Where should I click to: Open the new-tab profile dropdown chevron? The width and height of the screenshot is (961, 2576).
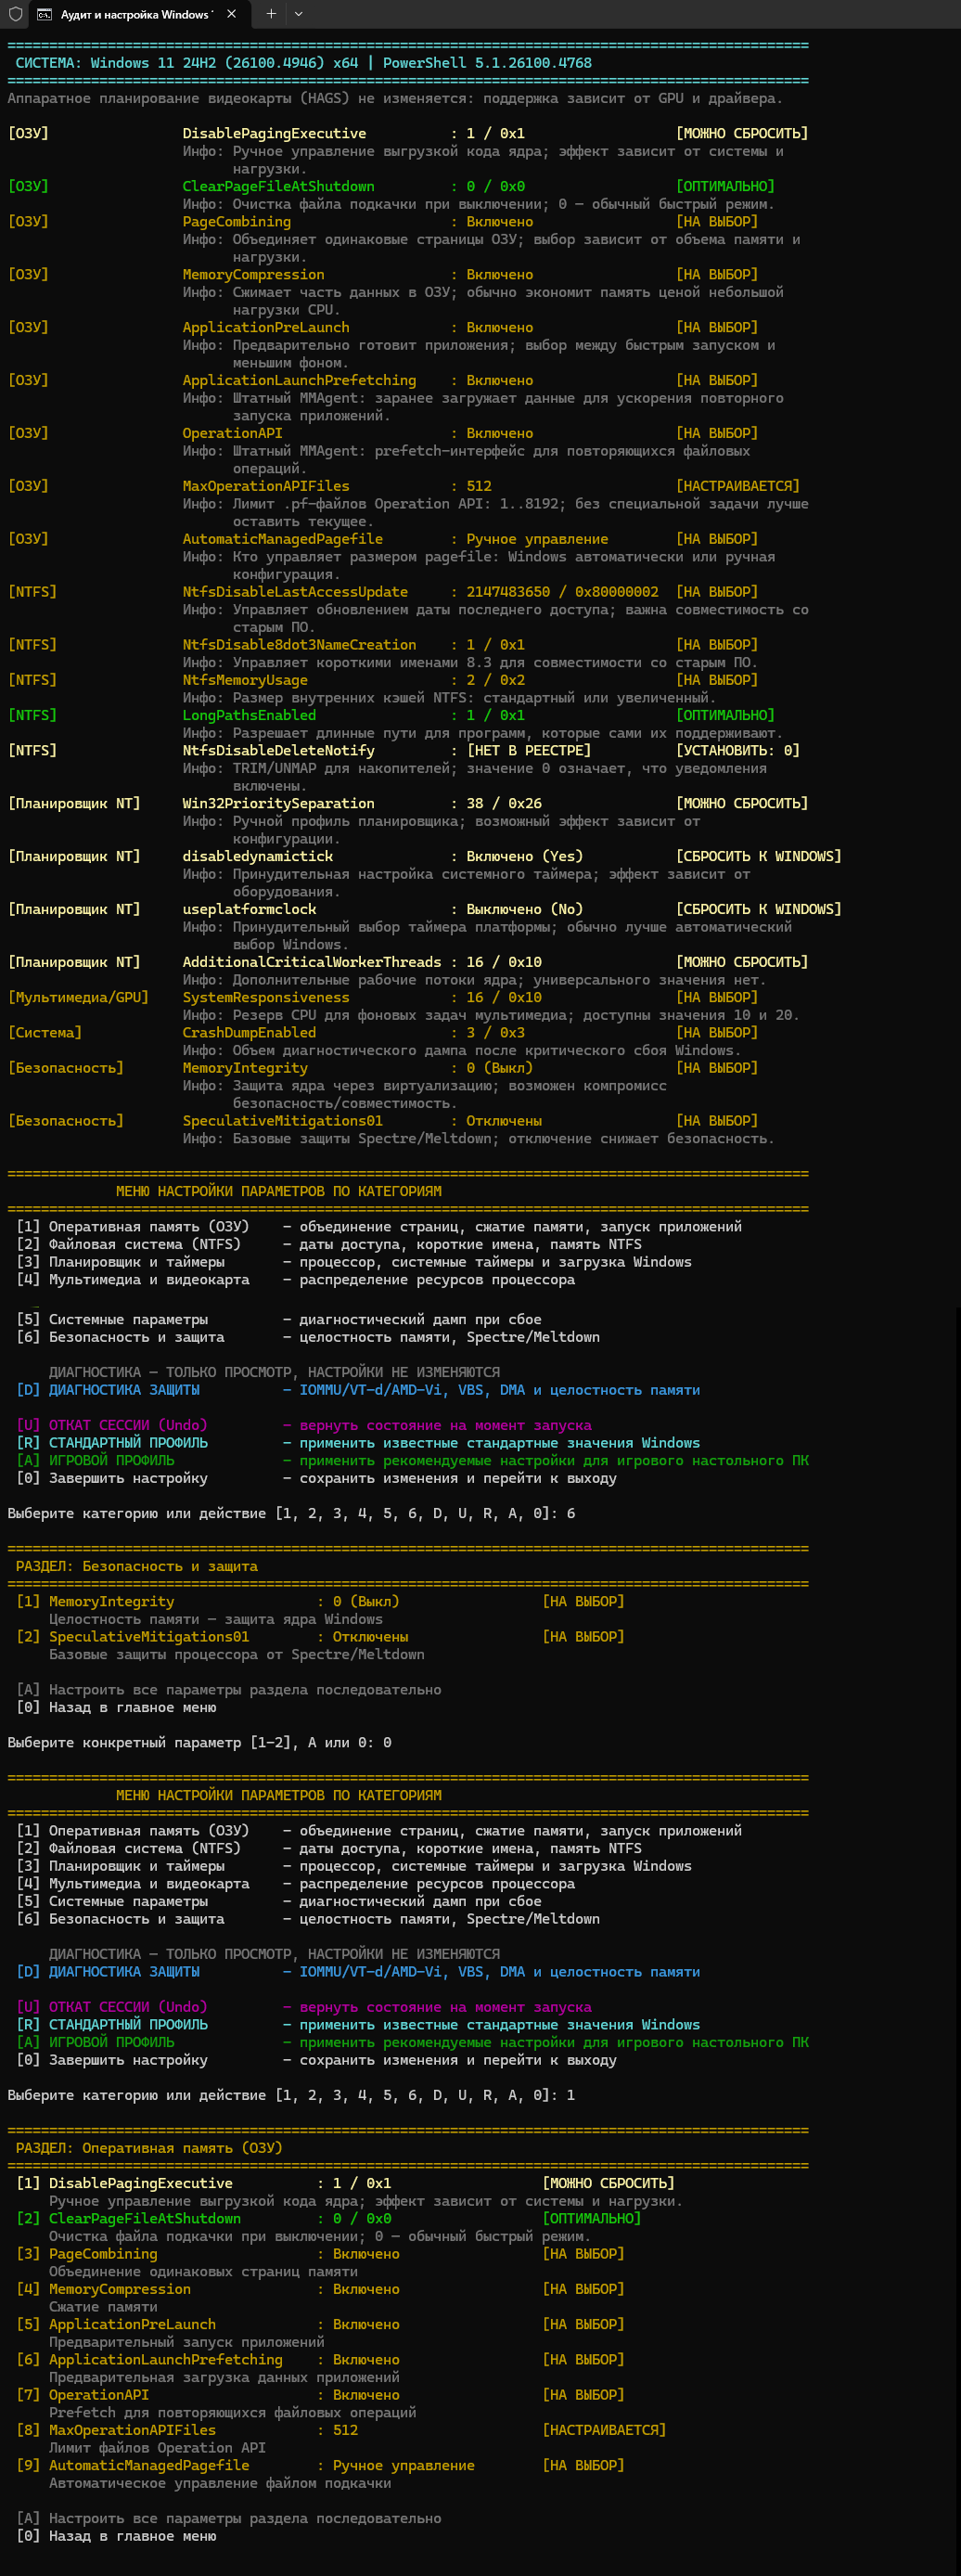(298, 14)
